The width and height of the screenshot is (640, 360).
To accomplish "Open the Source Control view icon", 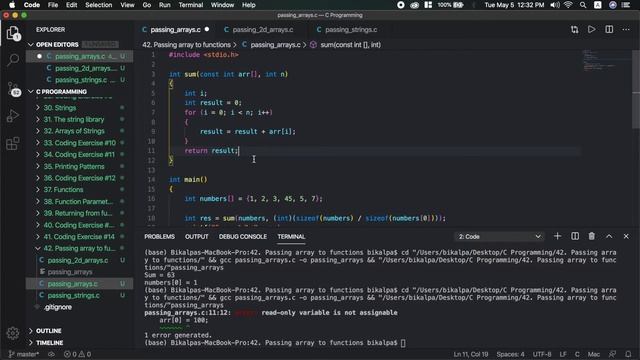I will pyautogui.click(x=13, y=89).
